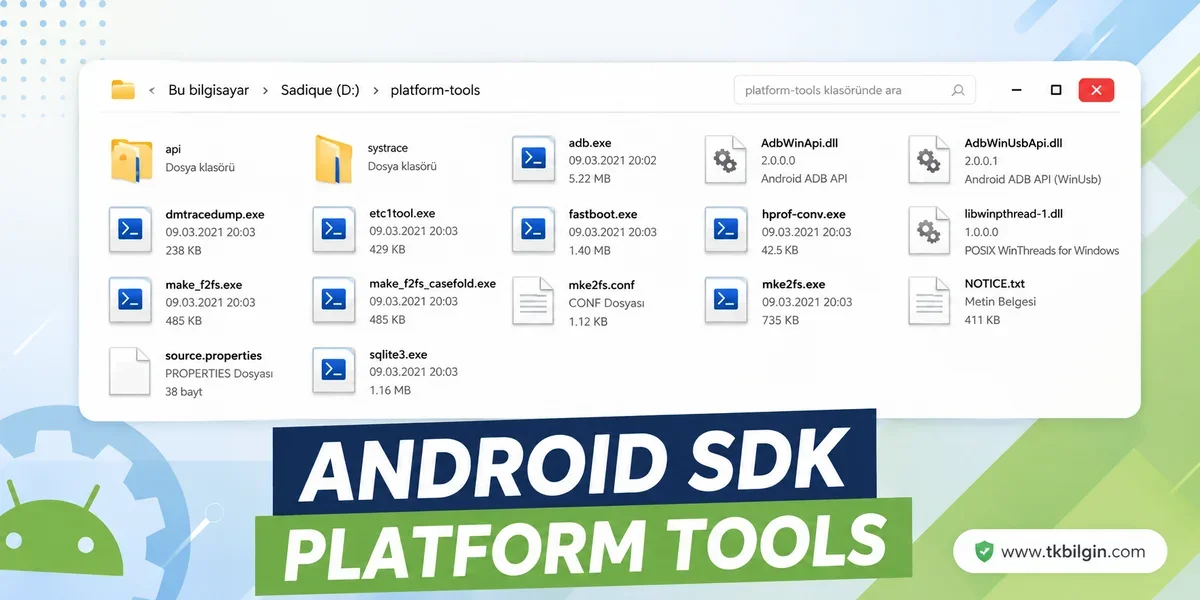Image resolution: width=1200 pixels, height=600 pixels.
Task: Click the PROPERTIES Dosyası type label
Action: coord(219,373)
